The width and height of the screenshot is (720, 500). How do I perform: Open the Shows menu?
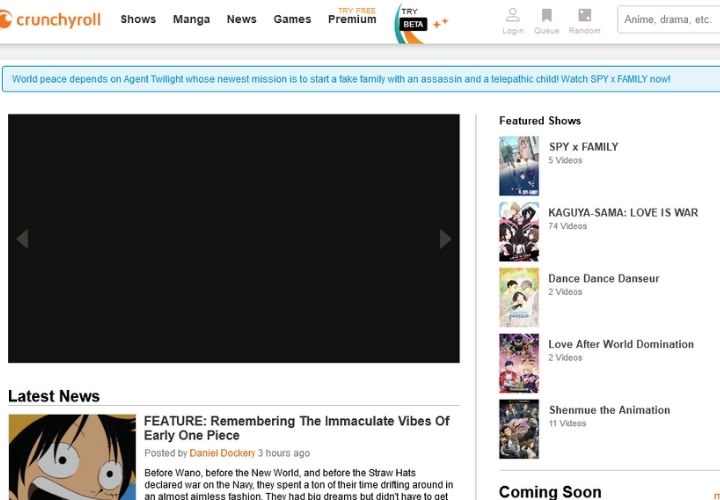138,19
